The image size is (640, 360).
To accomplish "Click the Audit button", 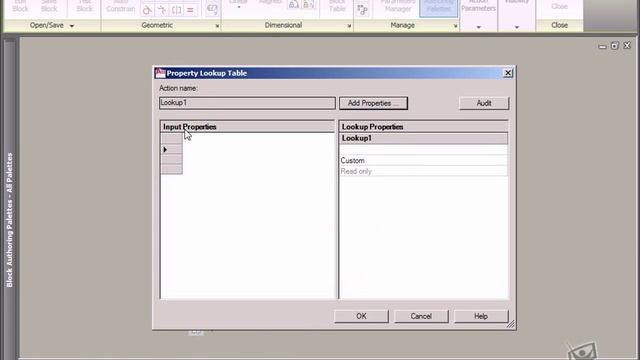I will (x=484, y=103).
